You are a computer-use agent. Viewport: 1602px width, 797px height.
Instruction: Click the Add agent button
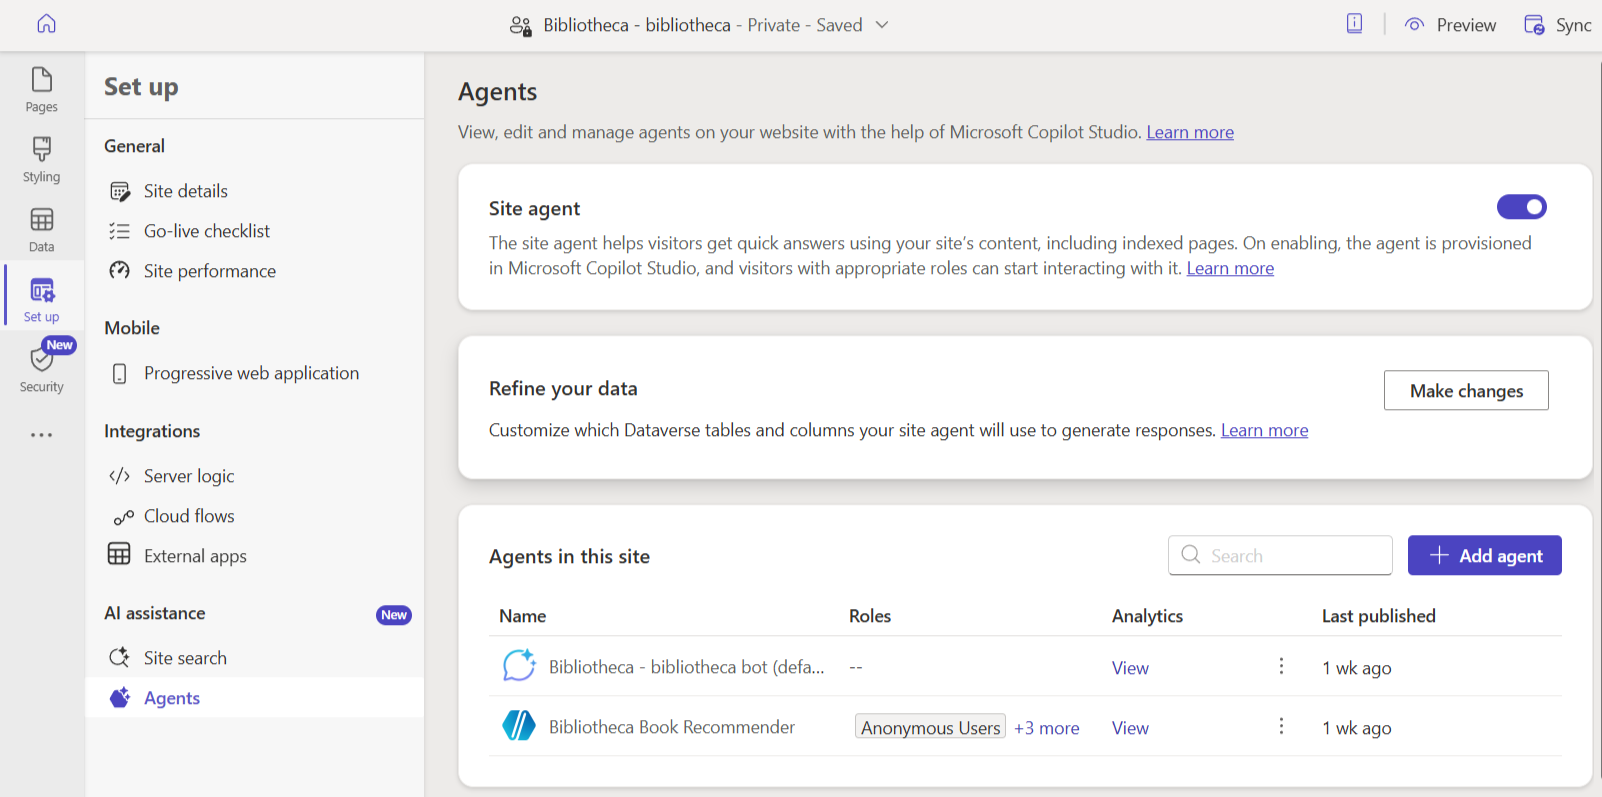1484,556
